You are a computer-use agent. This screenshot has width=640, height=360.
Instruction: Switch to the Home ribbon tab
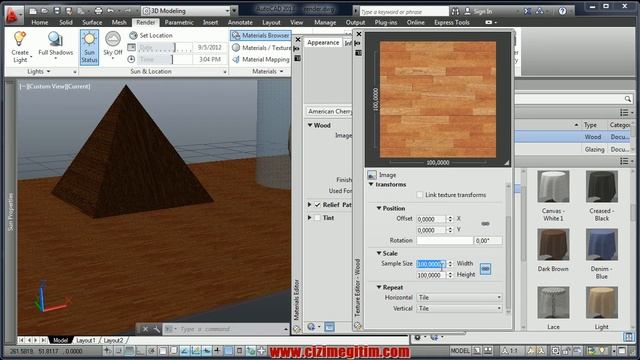(x=40, y=22)
